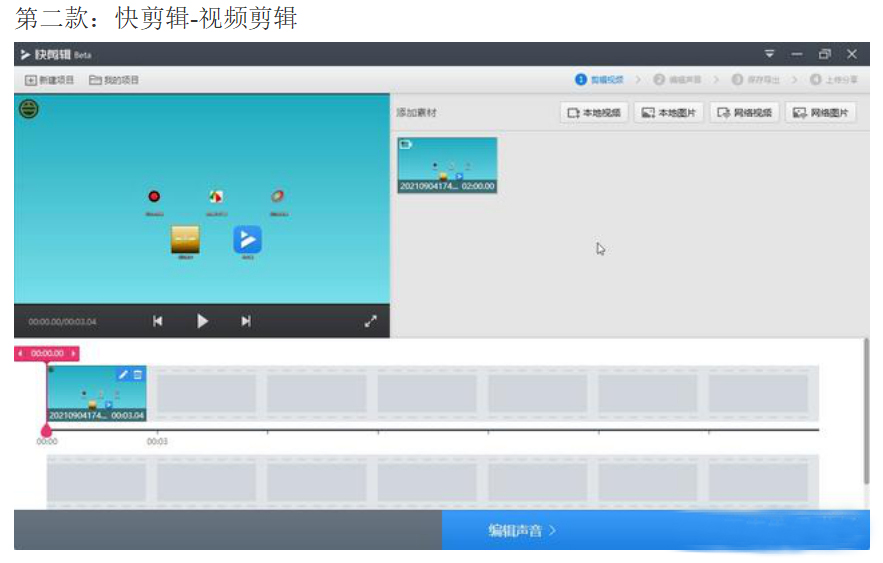
Task: Go to step 3 保存导出 tab
Action: [x=756, y=79]
